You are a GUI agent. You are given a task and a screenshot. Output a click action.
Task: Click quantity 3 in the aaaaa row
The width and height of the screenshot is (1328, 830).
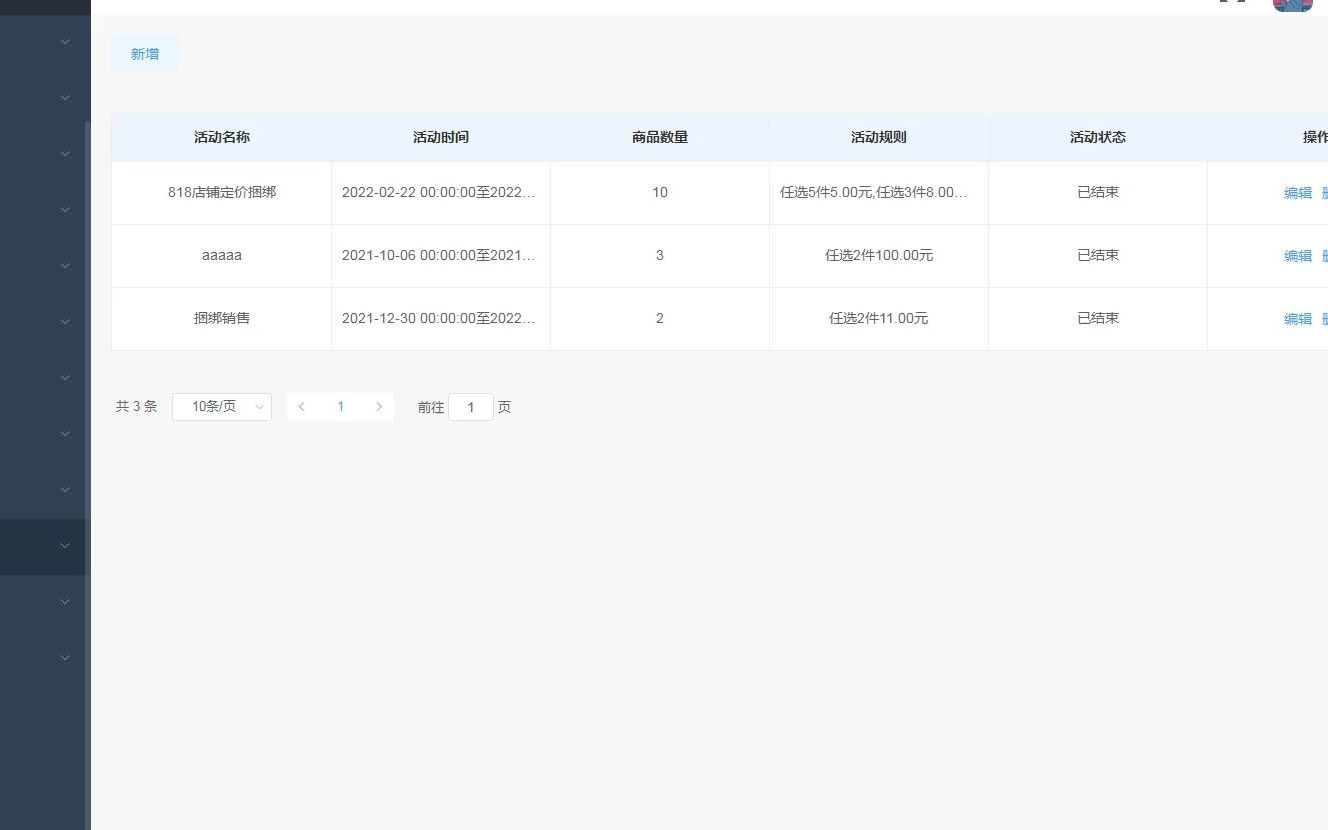tap(660, 255)
